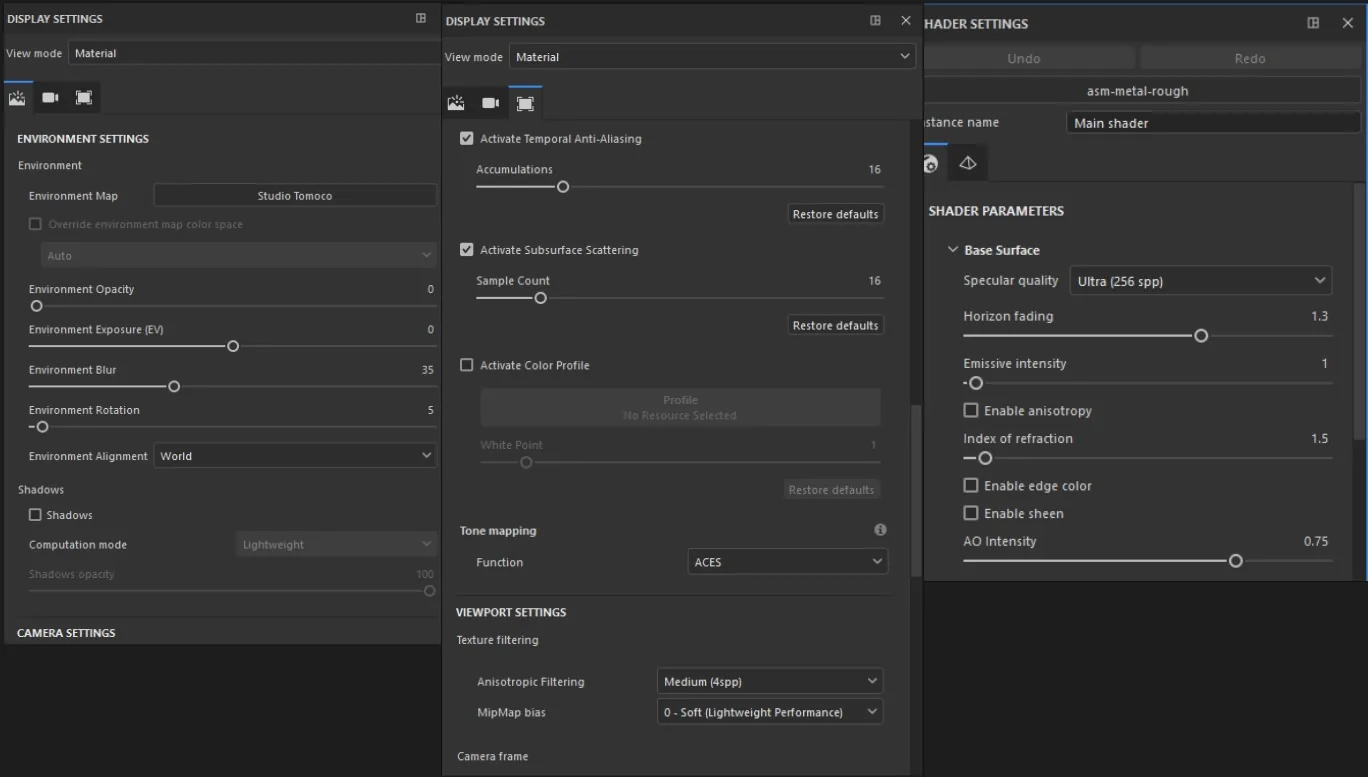Disable Activate Subsurface Scattering checkbox
The width and height of the screenshot is (1368, 777).
466,250
